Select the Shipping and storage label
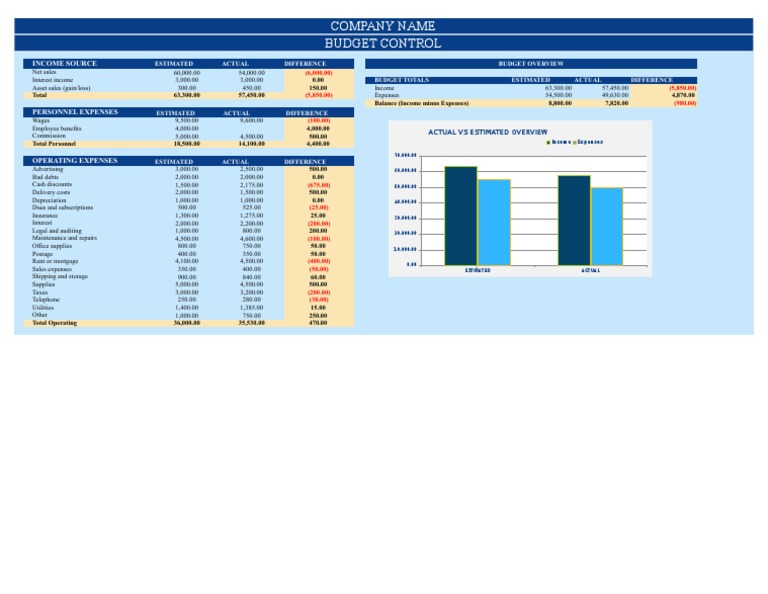This screenshot has width=768, height=594. [60, 276]
